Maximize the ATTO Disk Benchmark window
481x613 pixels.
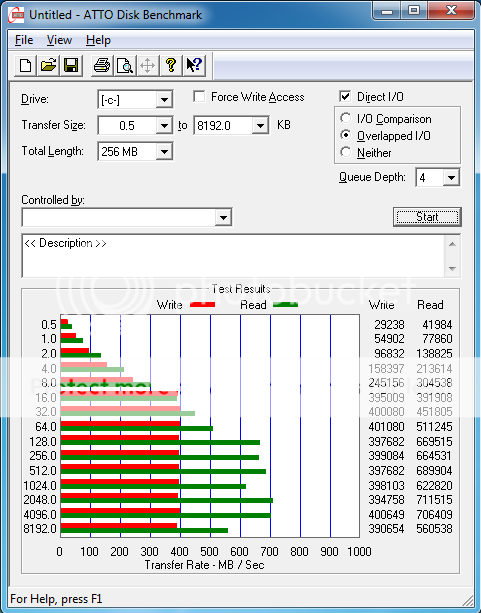[x=414, y=11]
